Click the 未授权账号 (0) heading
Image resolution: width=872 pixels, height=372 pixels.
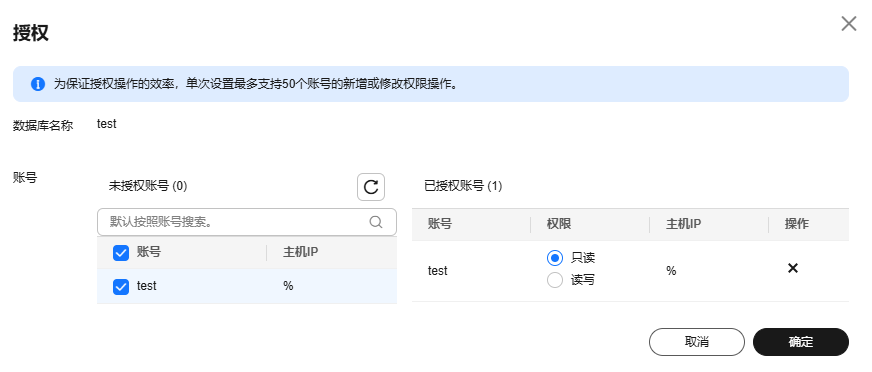pos(148,186)
